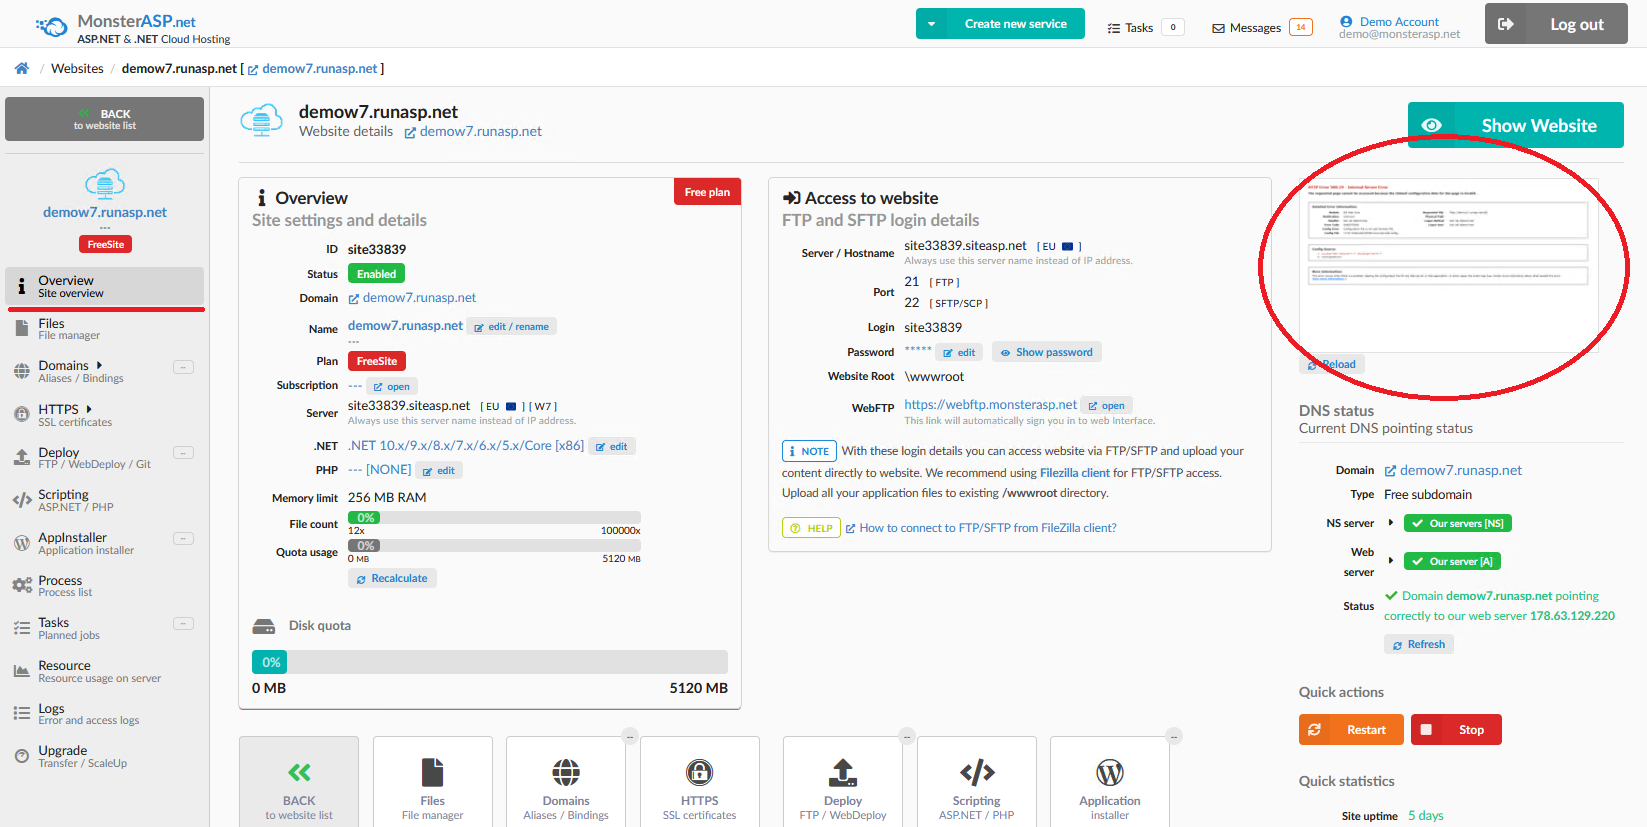Image resolution: width=1647 pixels, height=827 pixels.
Task: Open the Scripting ASP.NET/PHP tile
Action: coord(976,772)
